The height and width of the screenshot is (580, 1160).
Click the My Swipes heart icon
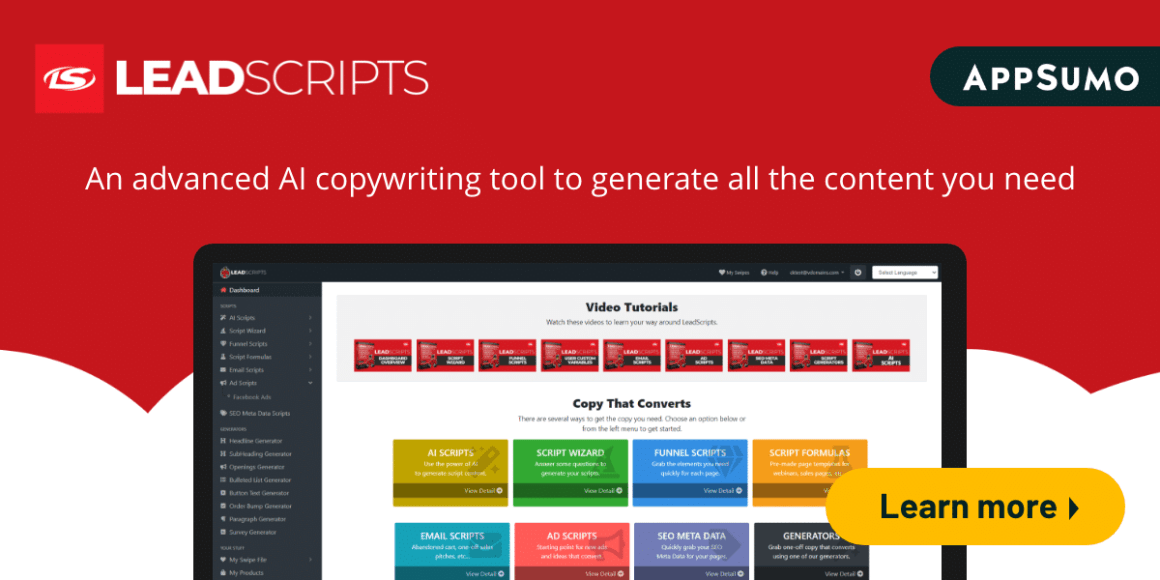click(721, 272)
